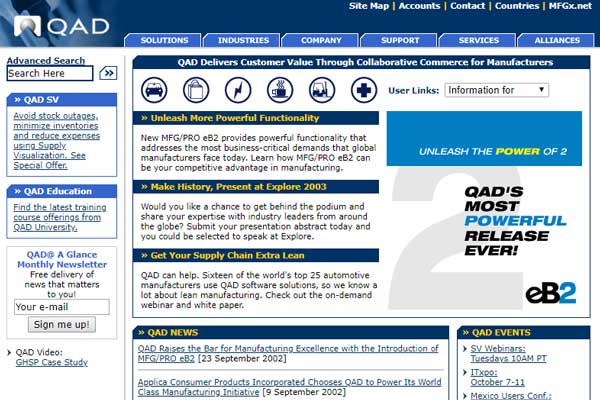This screenshot has width=600, height=400.
Task: Open the Applica Consumer Products news link
Action: 289,387
